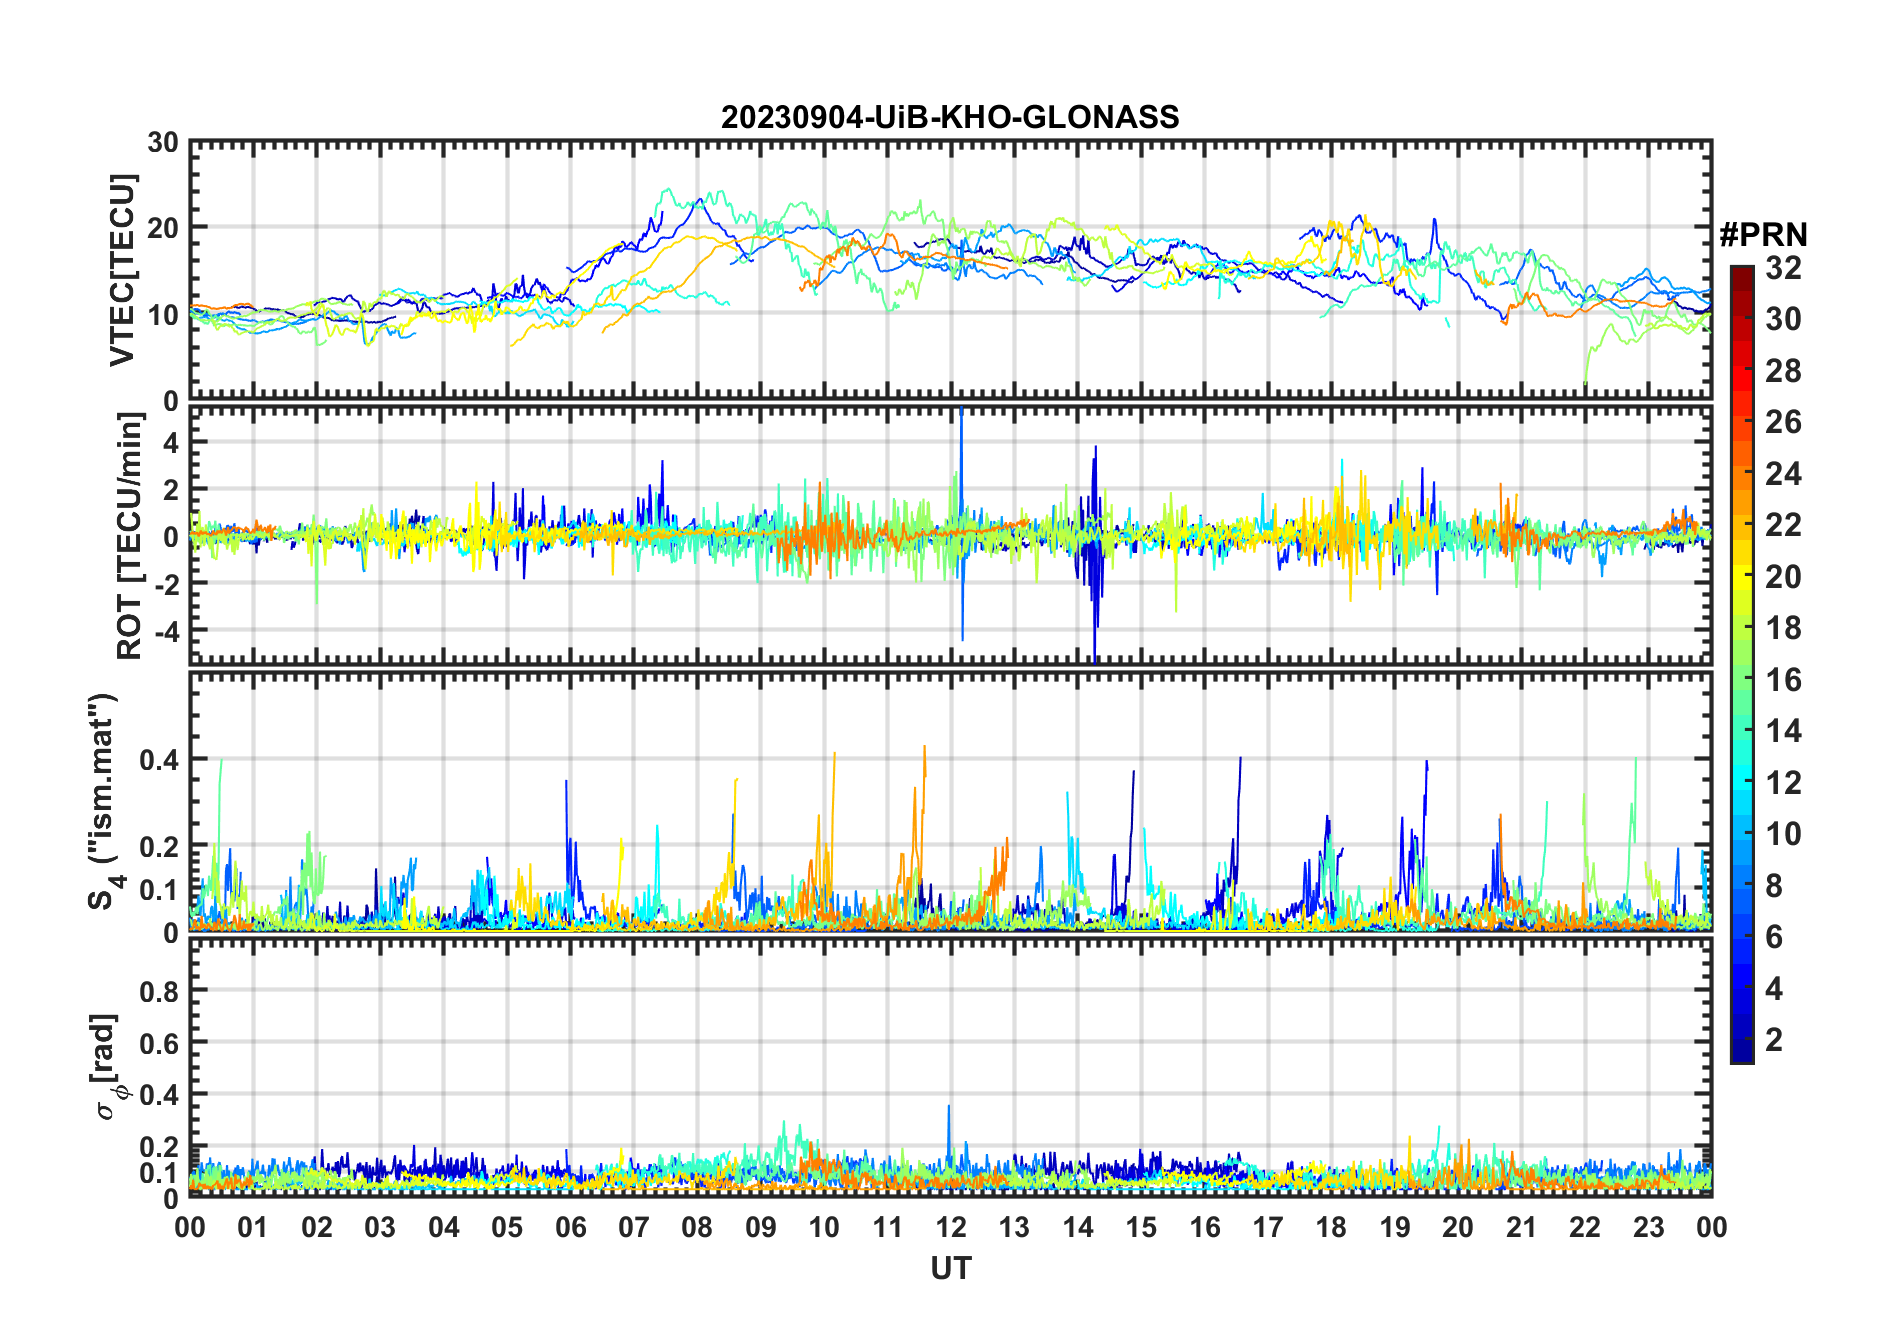This screenshot has height=1330, width=1902.
Task: Pick the cyan colorbar segment beside 12
Action: (x=1741, y=782)
